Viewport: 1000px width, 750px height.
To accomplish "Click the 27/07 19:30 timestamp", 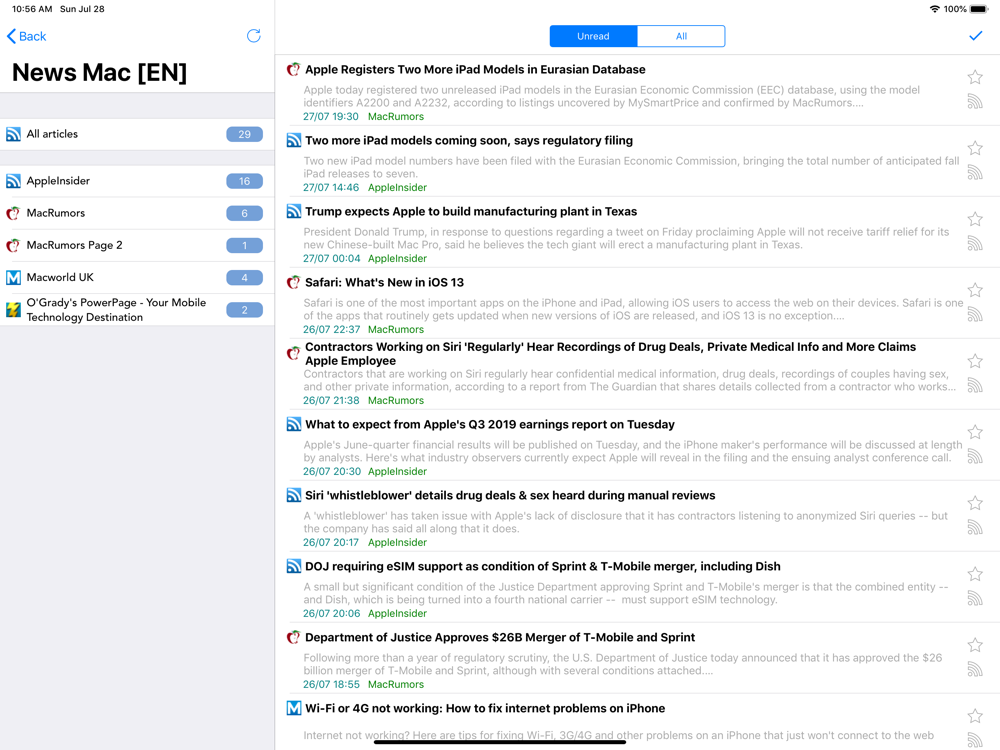I will 330,117.
